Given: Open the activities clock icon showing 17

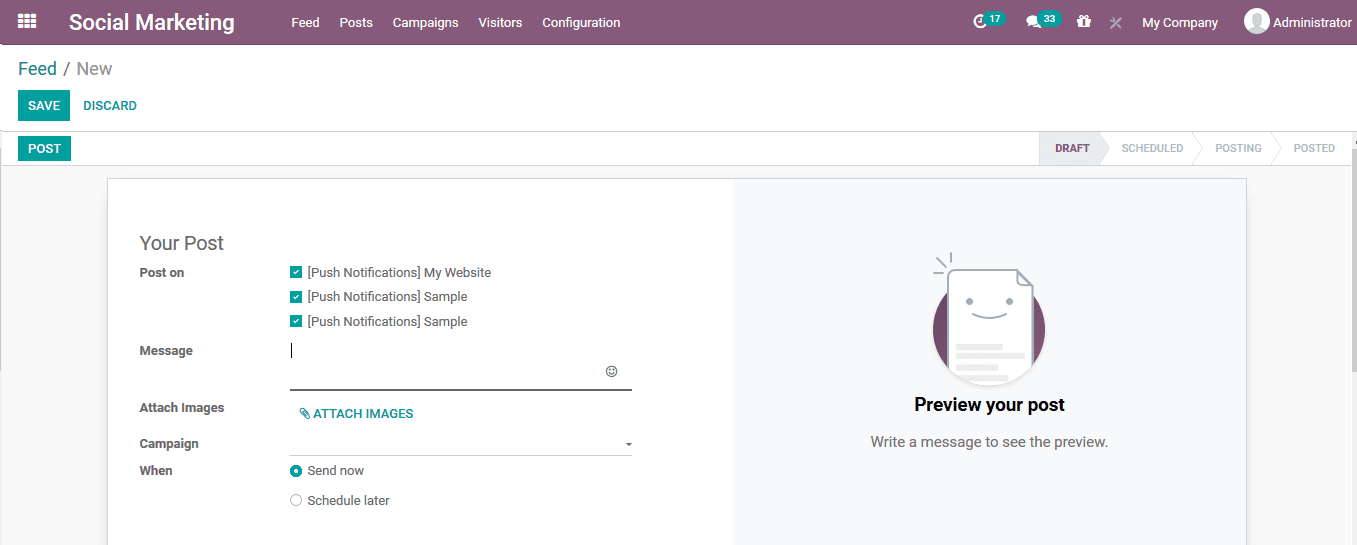Looking at the screenshot, I should (988, 21).
